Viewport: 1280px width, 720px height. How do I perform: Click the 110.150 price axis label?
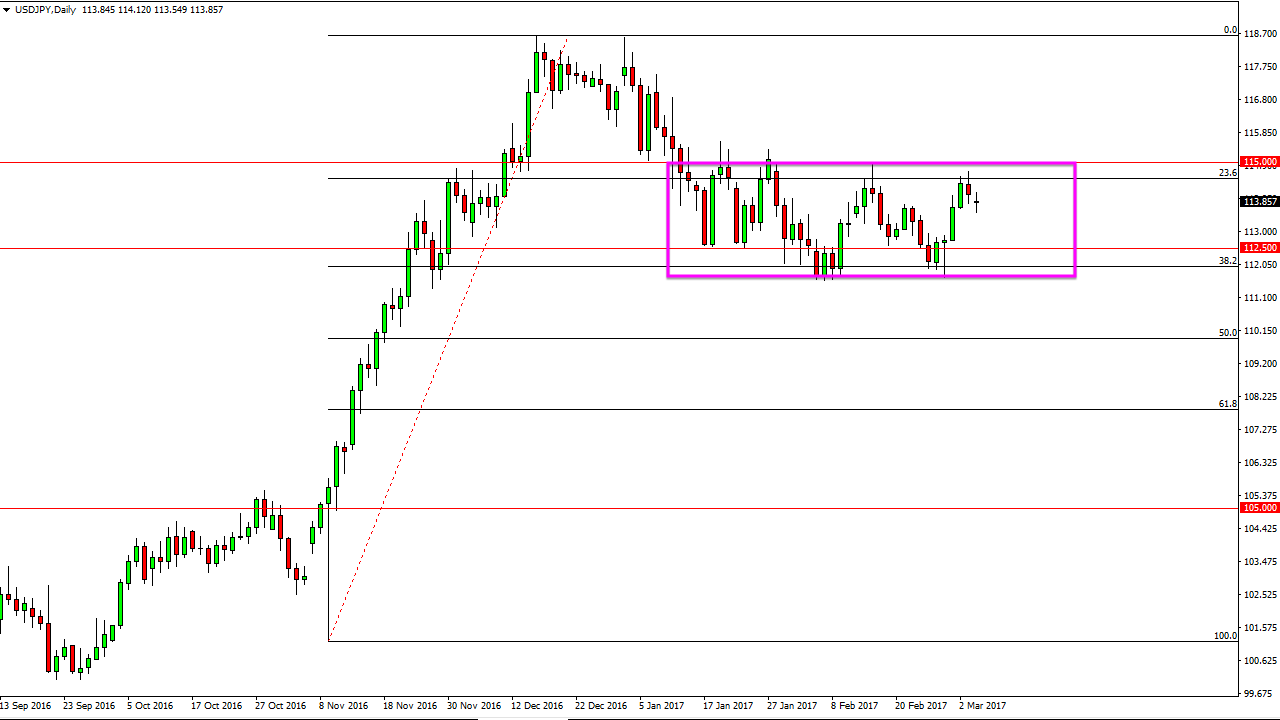(x=1262, y=329)
